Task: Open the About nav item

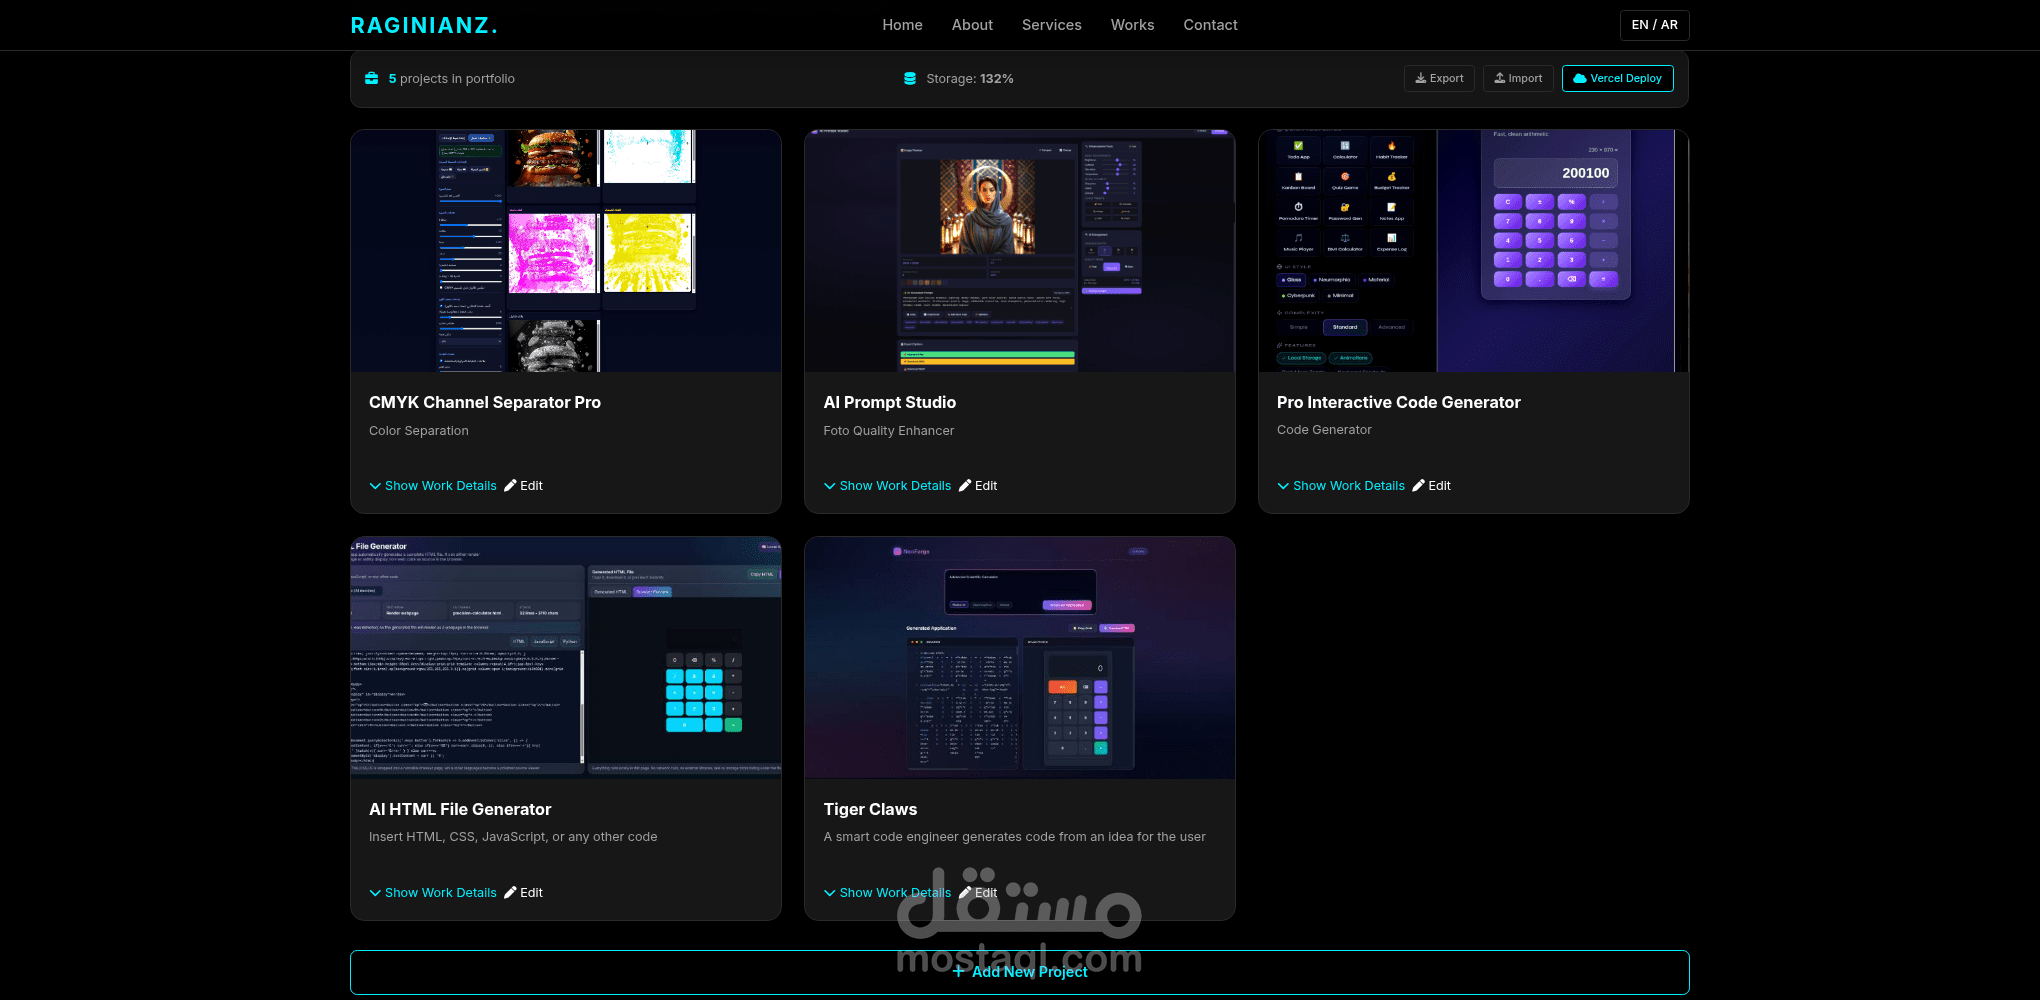Action: click(972, 25)
